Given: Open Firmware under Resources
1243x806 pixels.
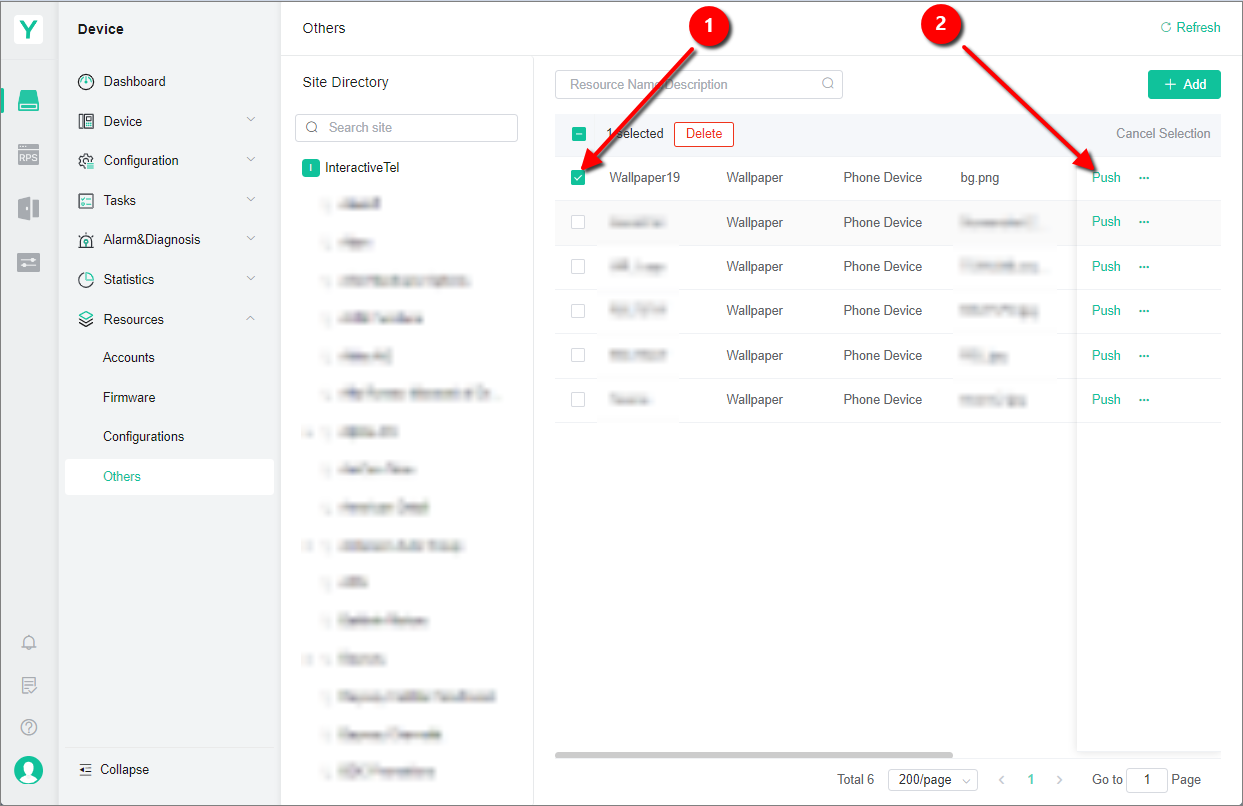Looking at the screenshot, I should click(129, 398).
